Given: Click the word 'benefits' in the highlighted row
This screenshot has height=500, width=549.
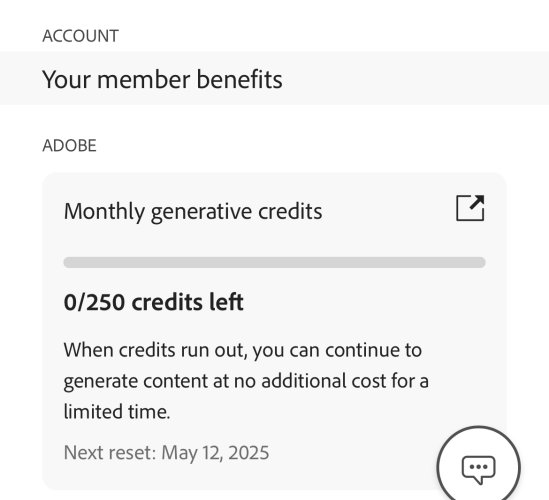Looking at the screenshot, I should tap(239, 79).
